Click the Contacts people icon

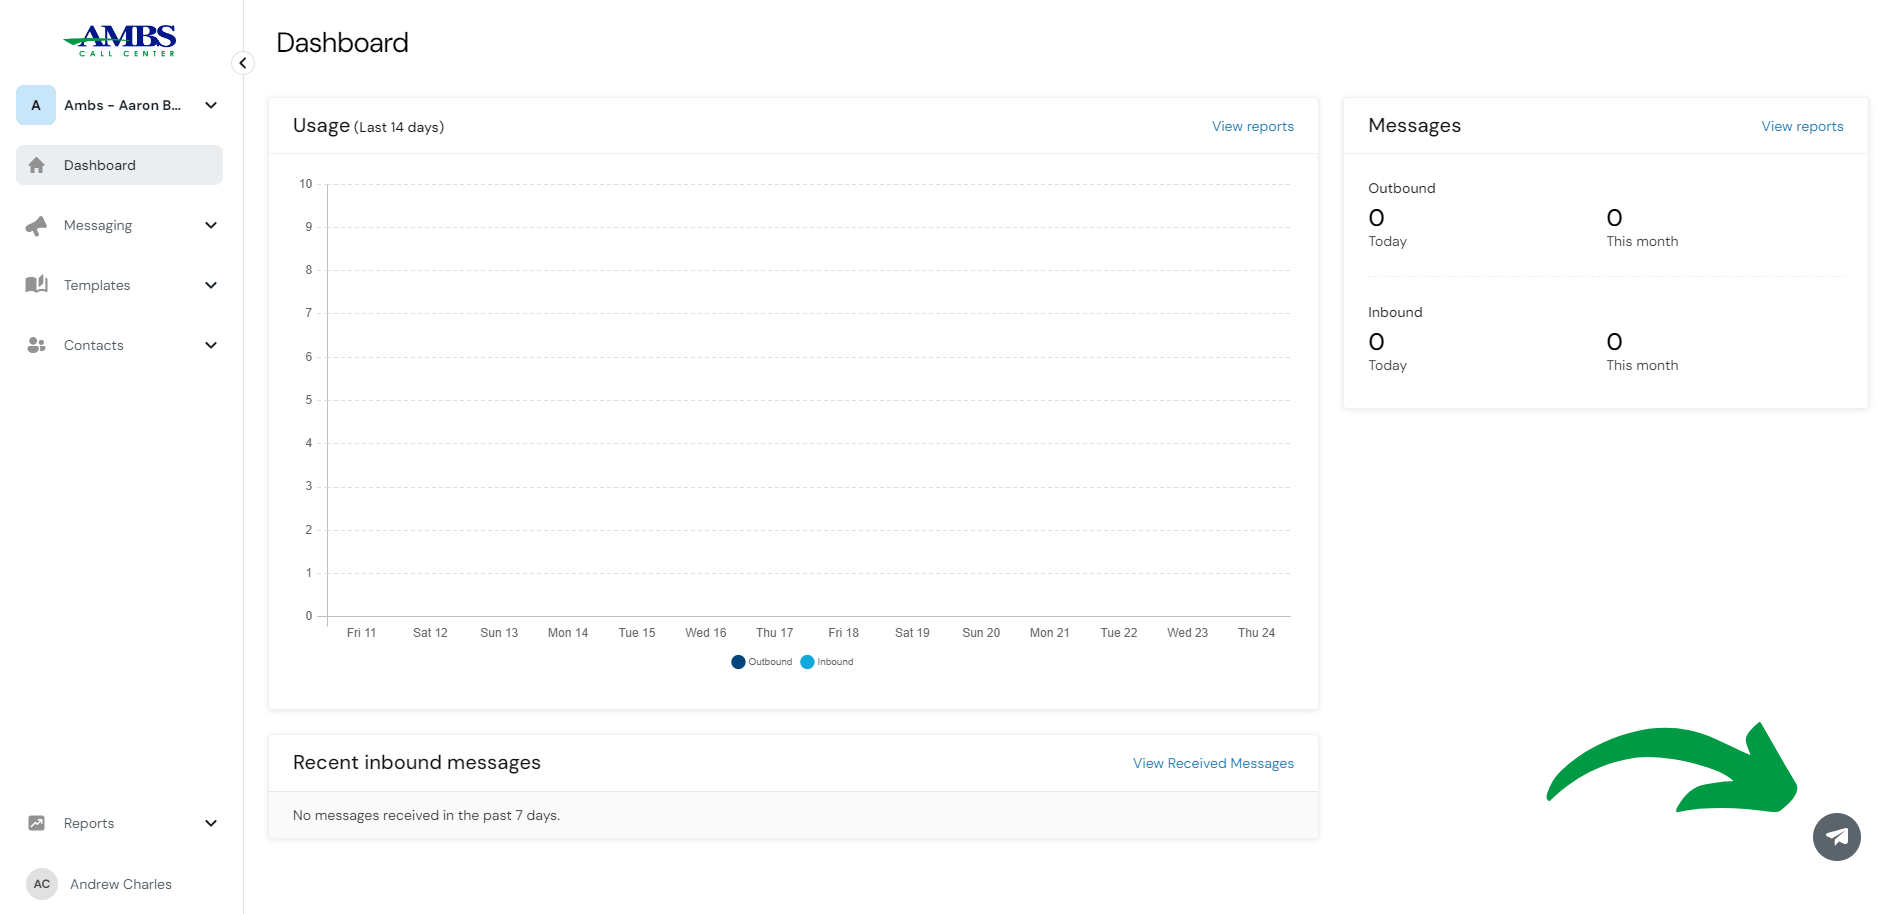(37, 345)
